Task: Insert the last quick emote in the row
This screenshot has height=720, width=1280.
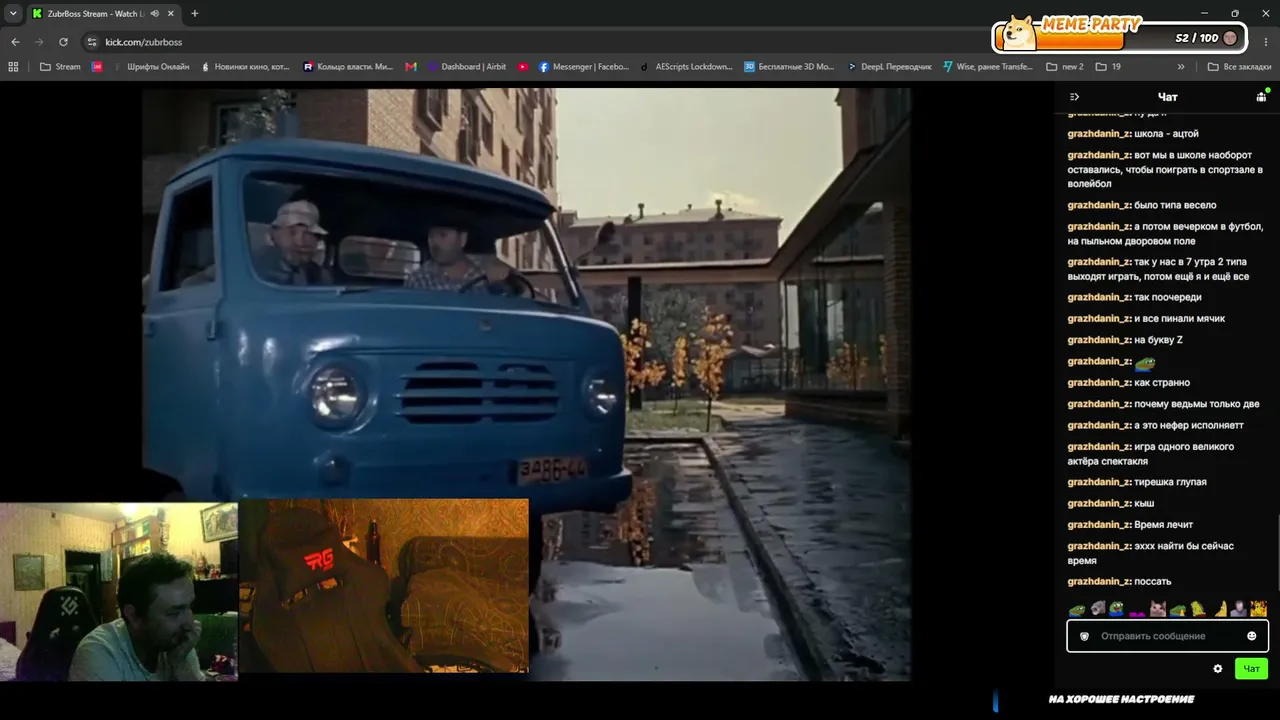Action: pyautogui.click(x=1258, y=609)
